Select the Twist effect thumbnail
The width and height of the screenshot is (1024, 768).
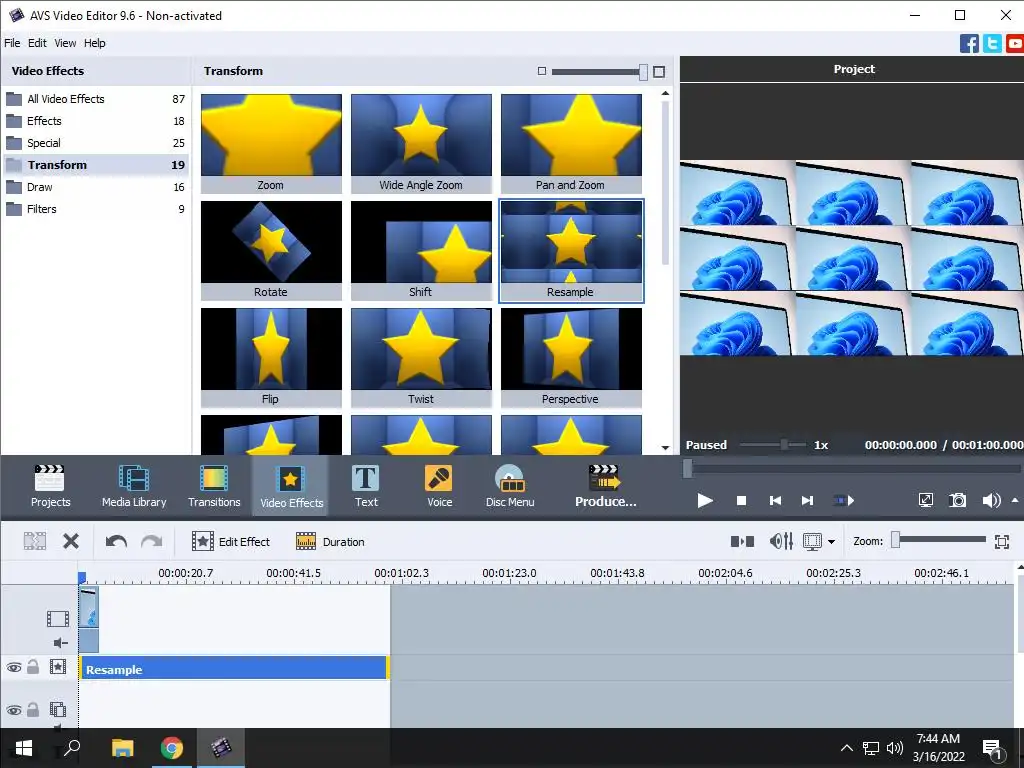(421, 358)
